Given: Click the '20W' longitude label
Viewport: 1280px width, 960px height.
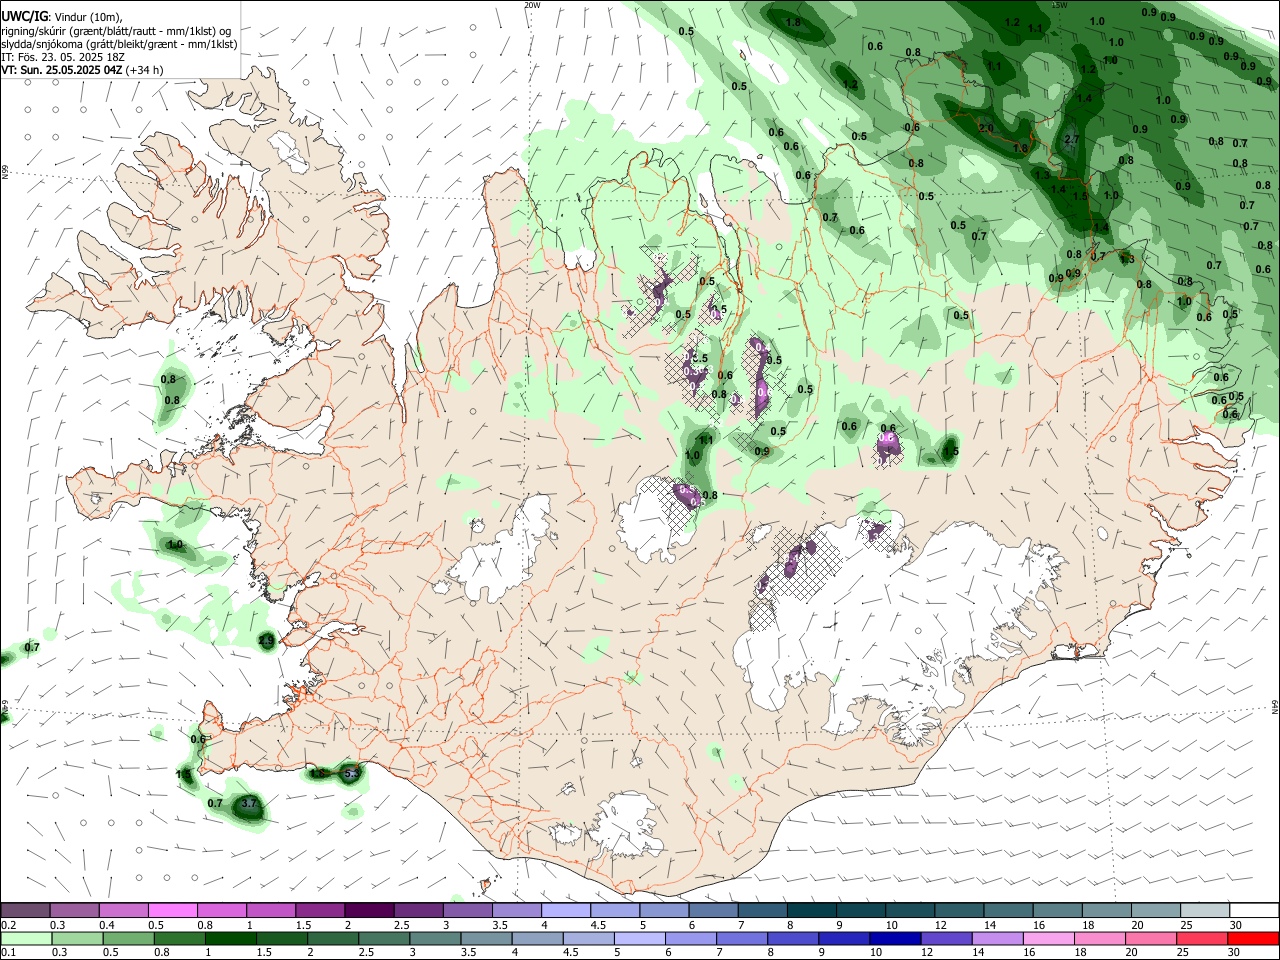Looking at the screenshot, I should pos(533,5).
